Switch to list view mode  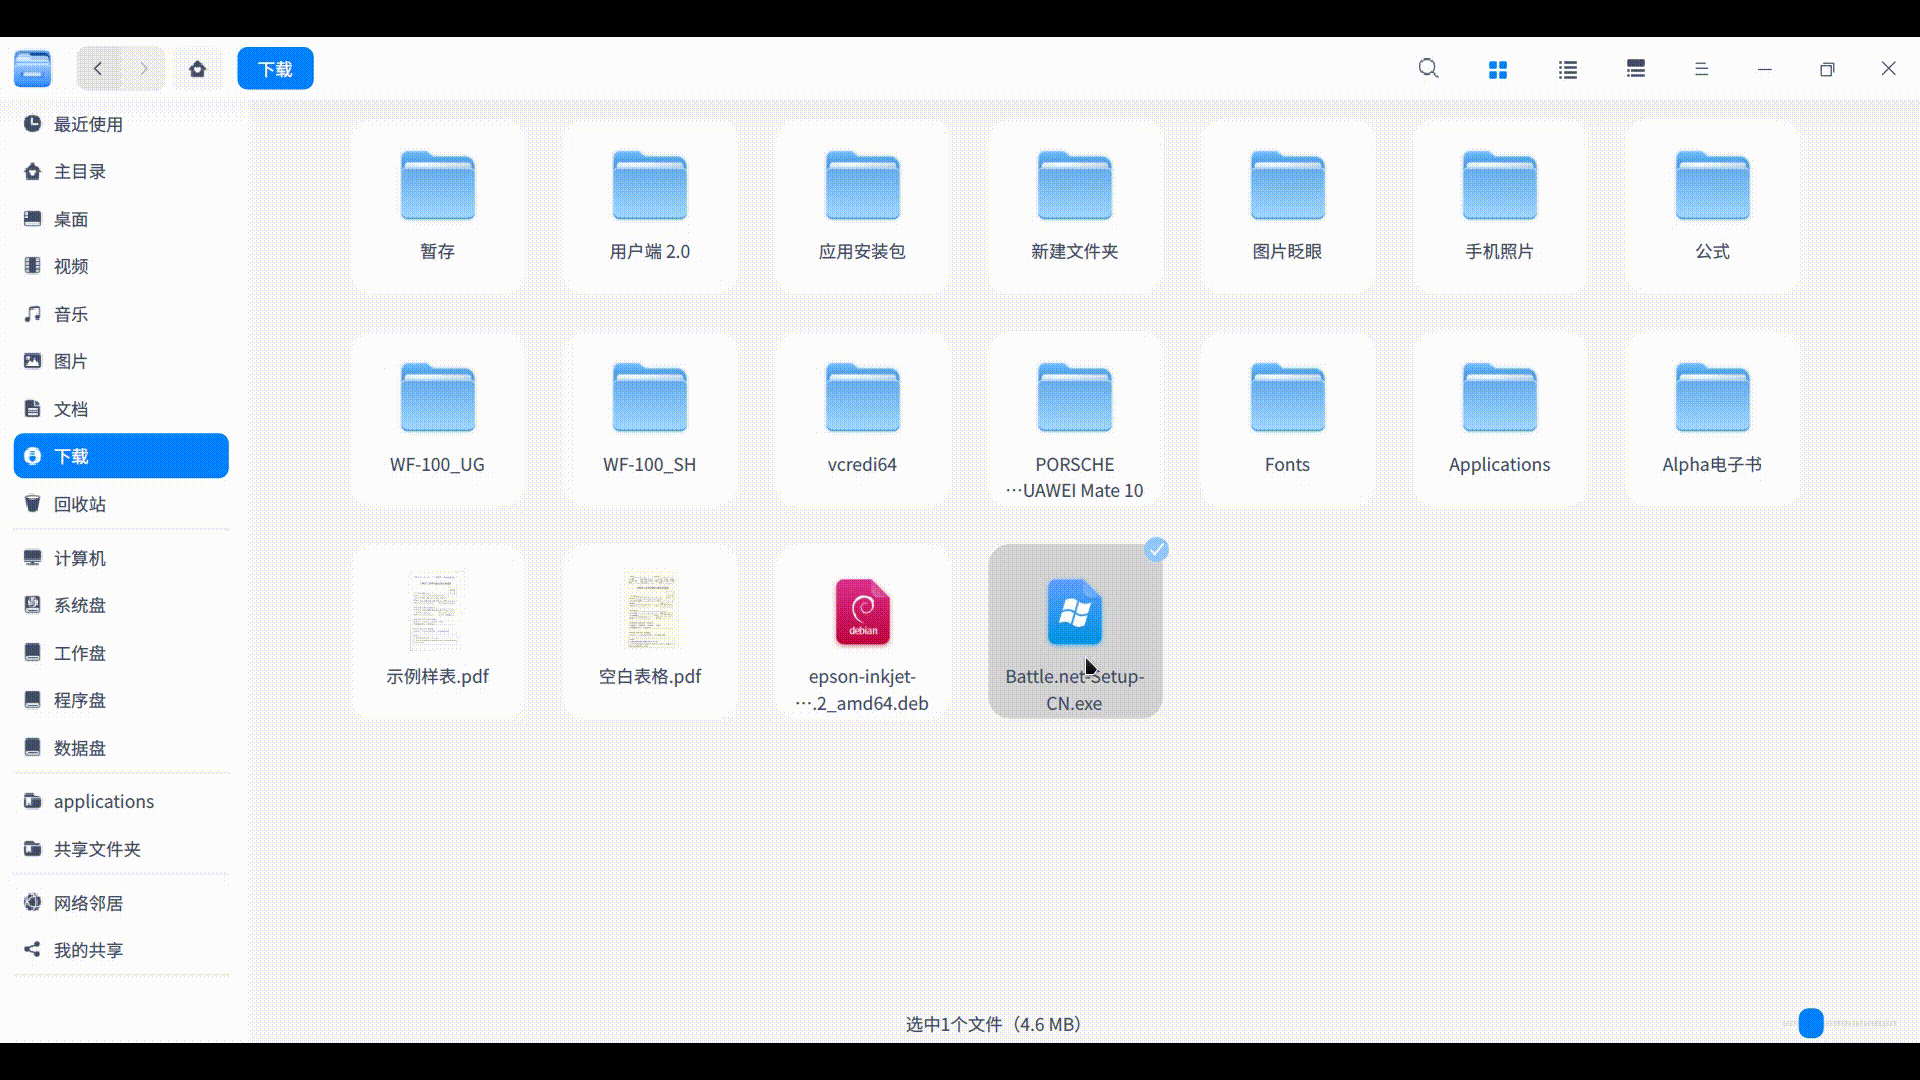(1567, 69)
